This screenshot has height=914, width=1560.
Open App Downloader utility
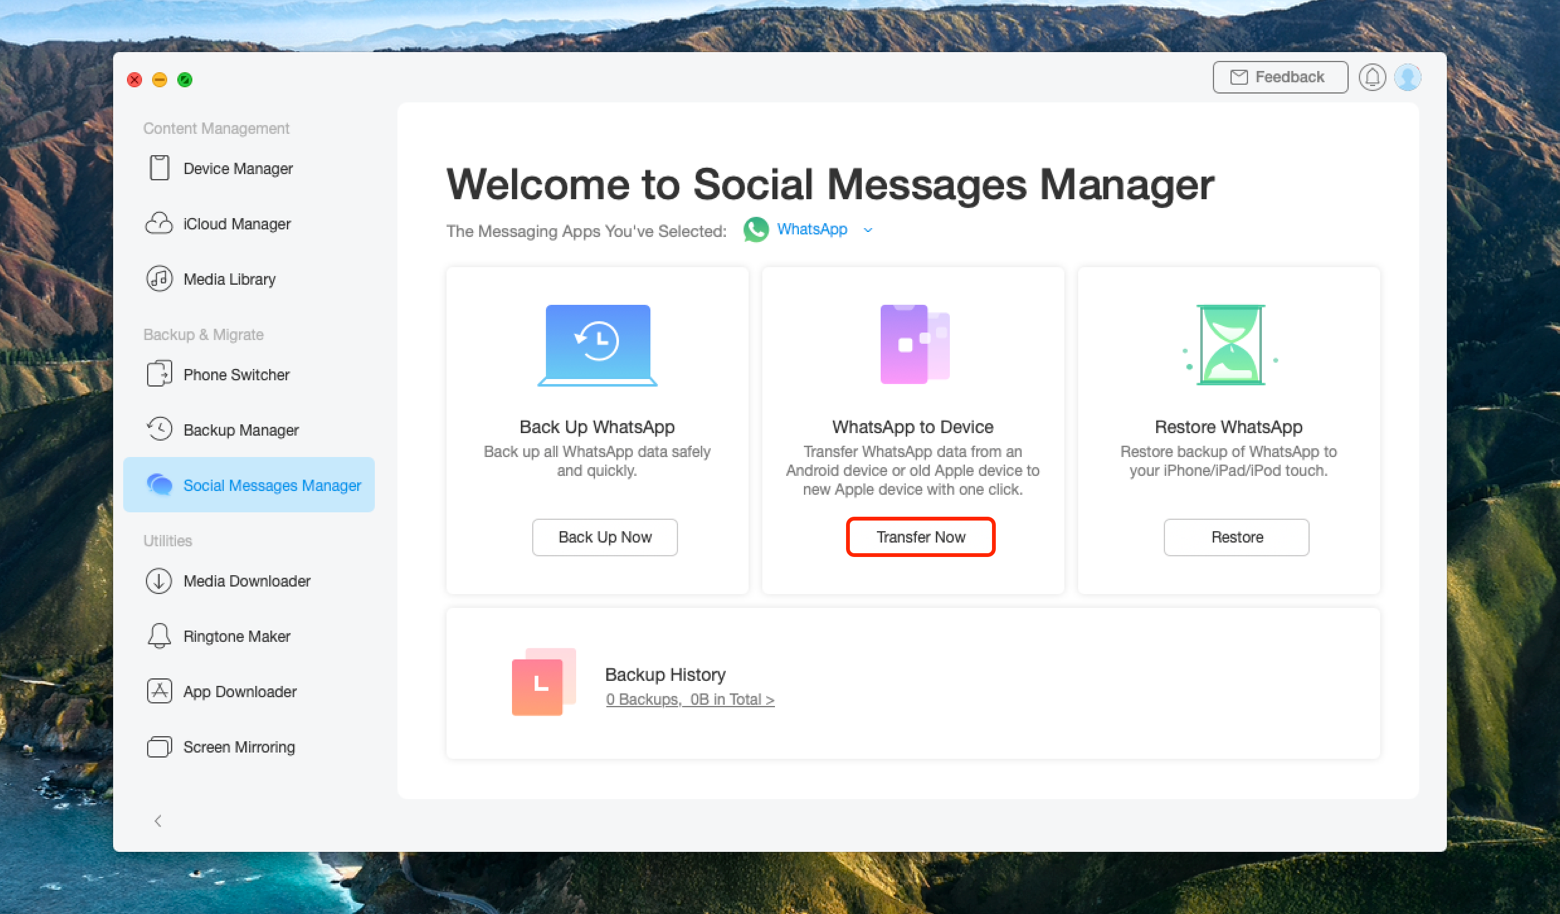point(249,691)
